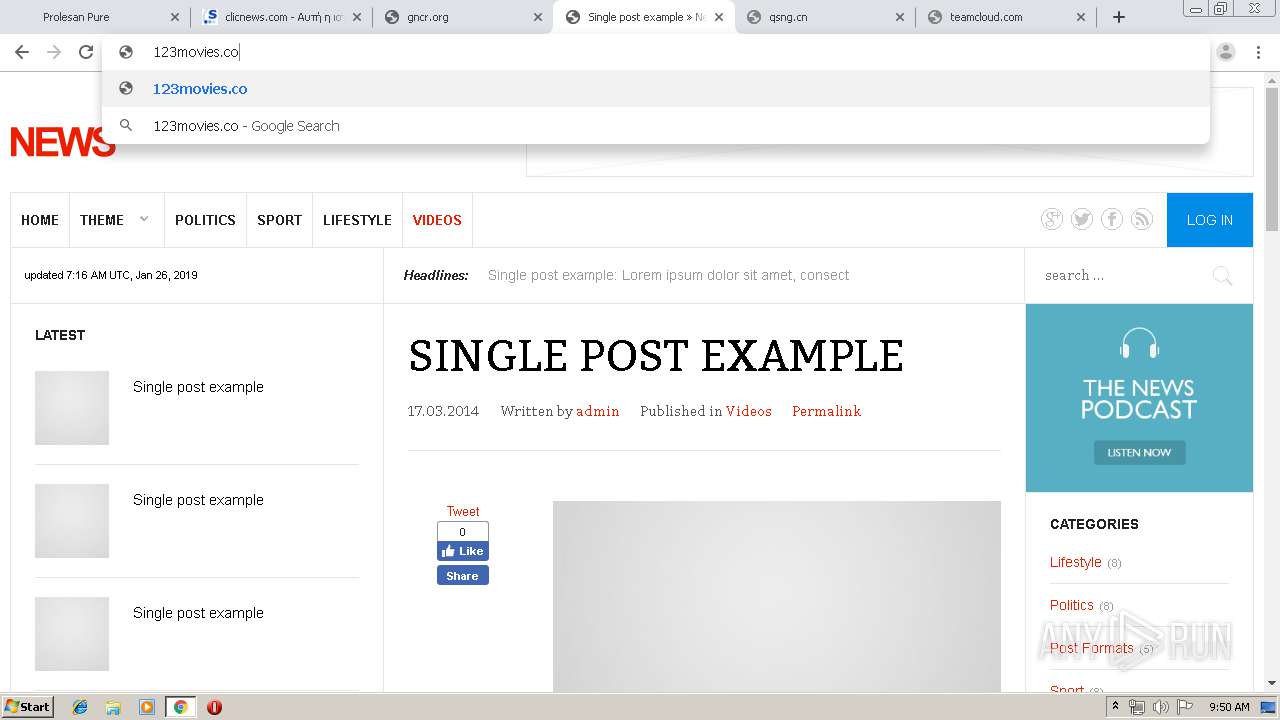Open a new tab with the plus button
Viewport: 1280px width, 720px height.
coord(1119,17)
